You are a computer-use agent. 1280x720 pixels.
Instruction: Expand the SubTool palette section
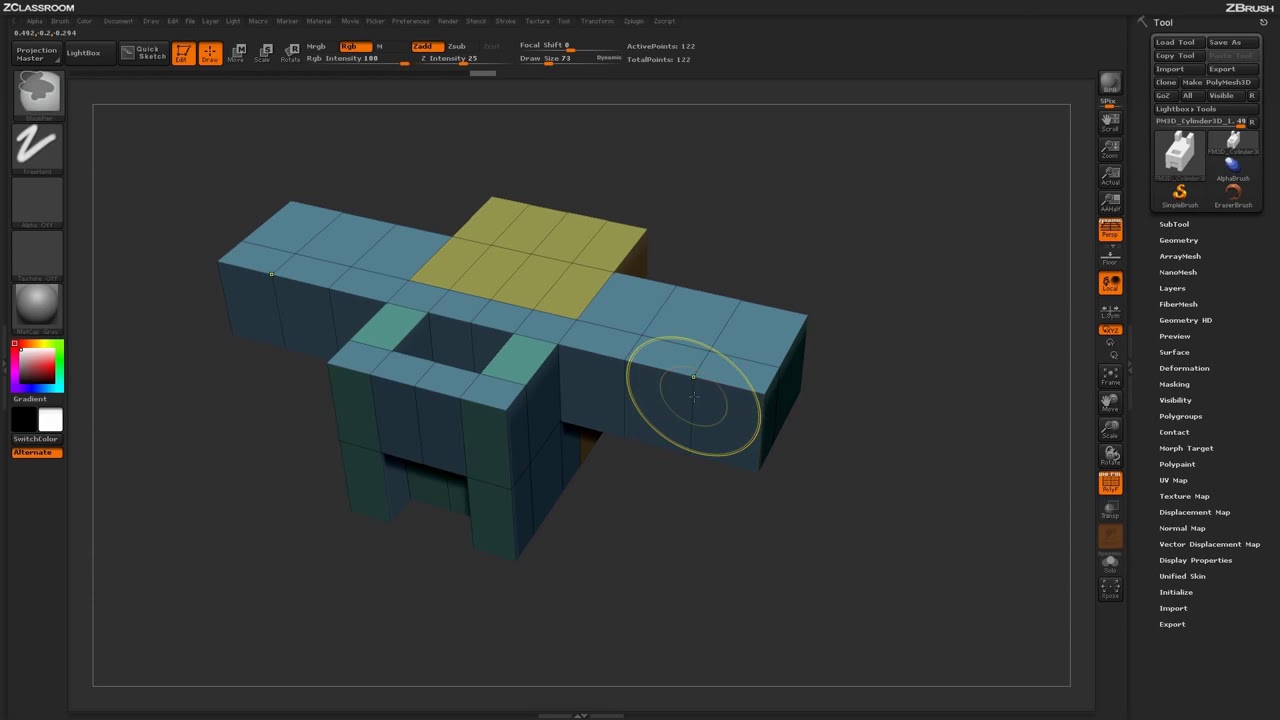coord(1174,224)
